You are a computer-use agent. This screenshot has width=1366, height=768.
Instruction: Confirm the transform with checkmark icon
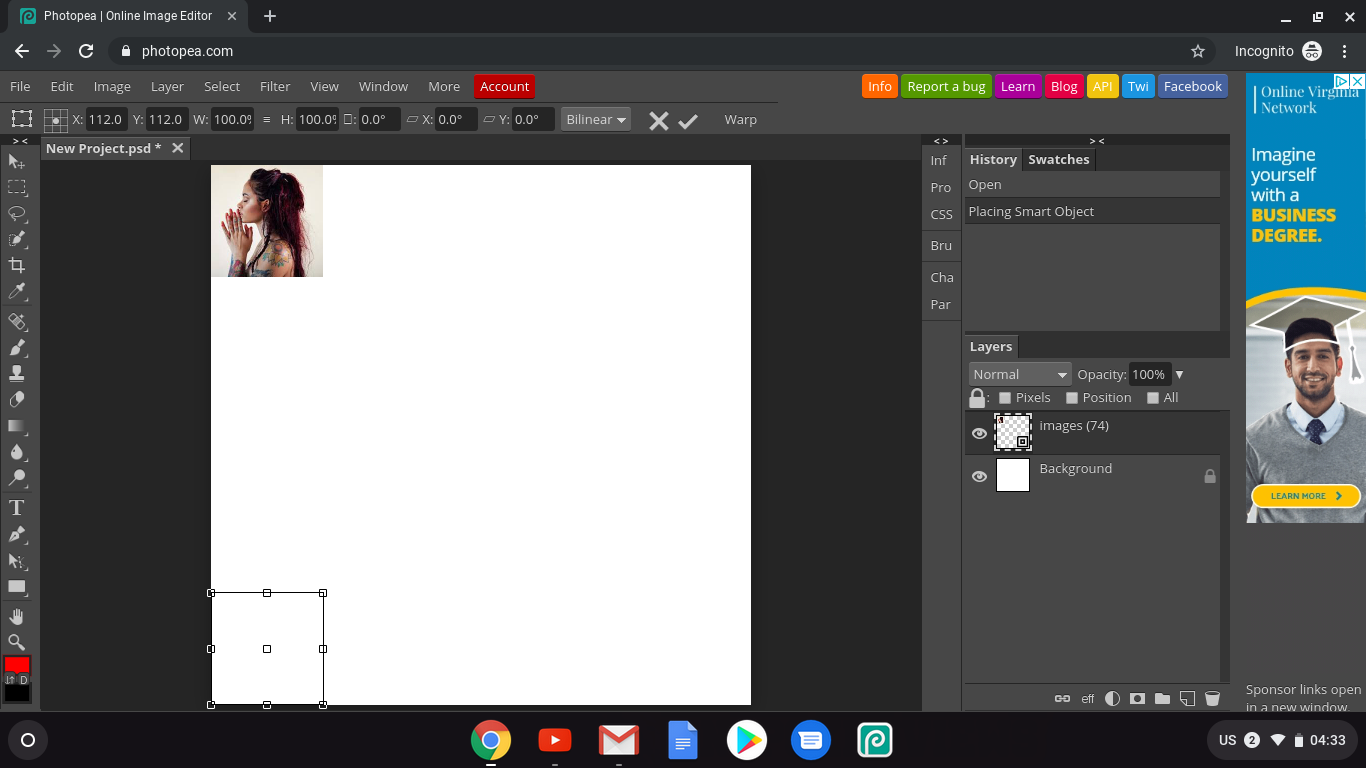688,121
